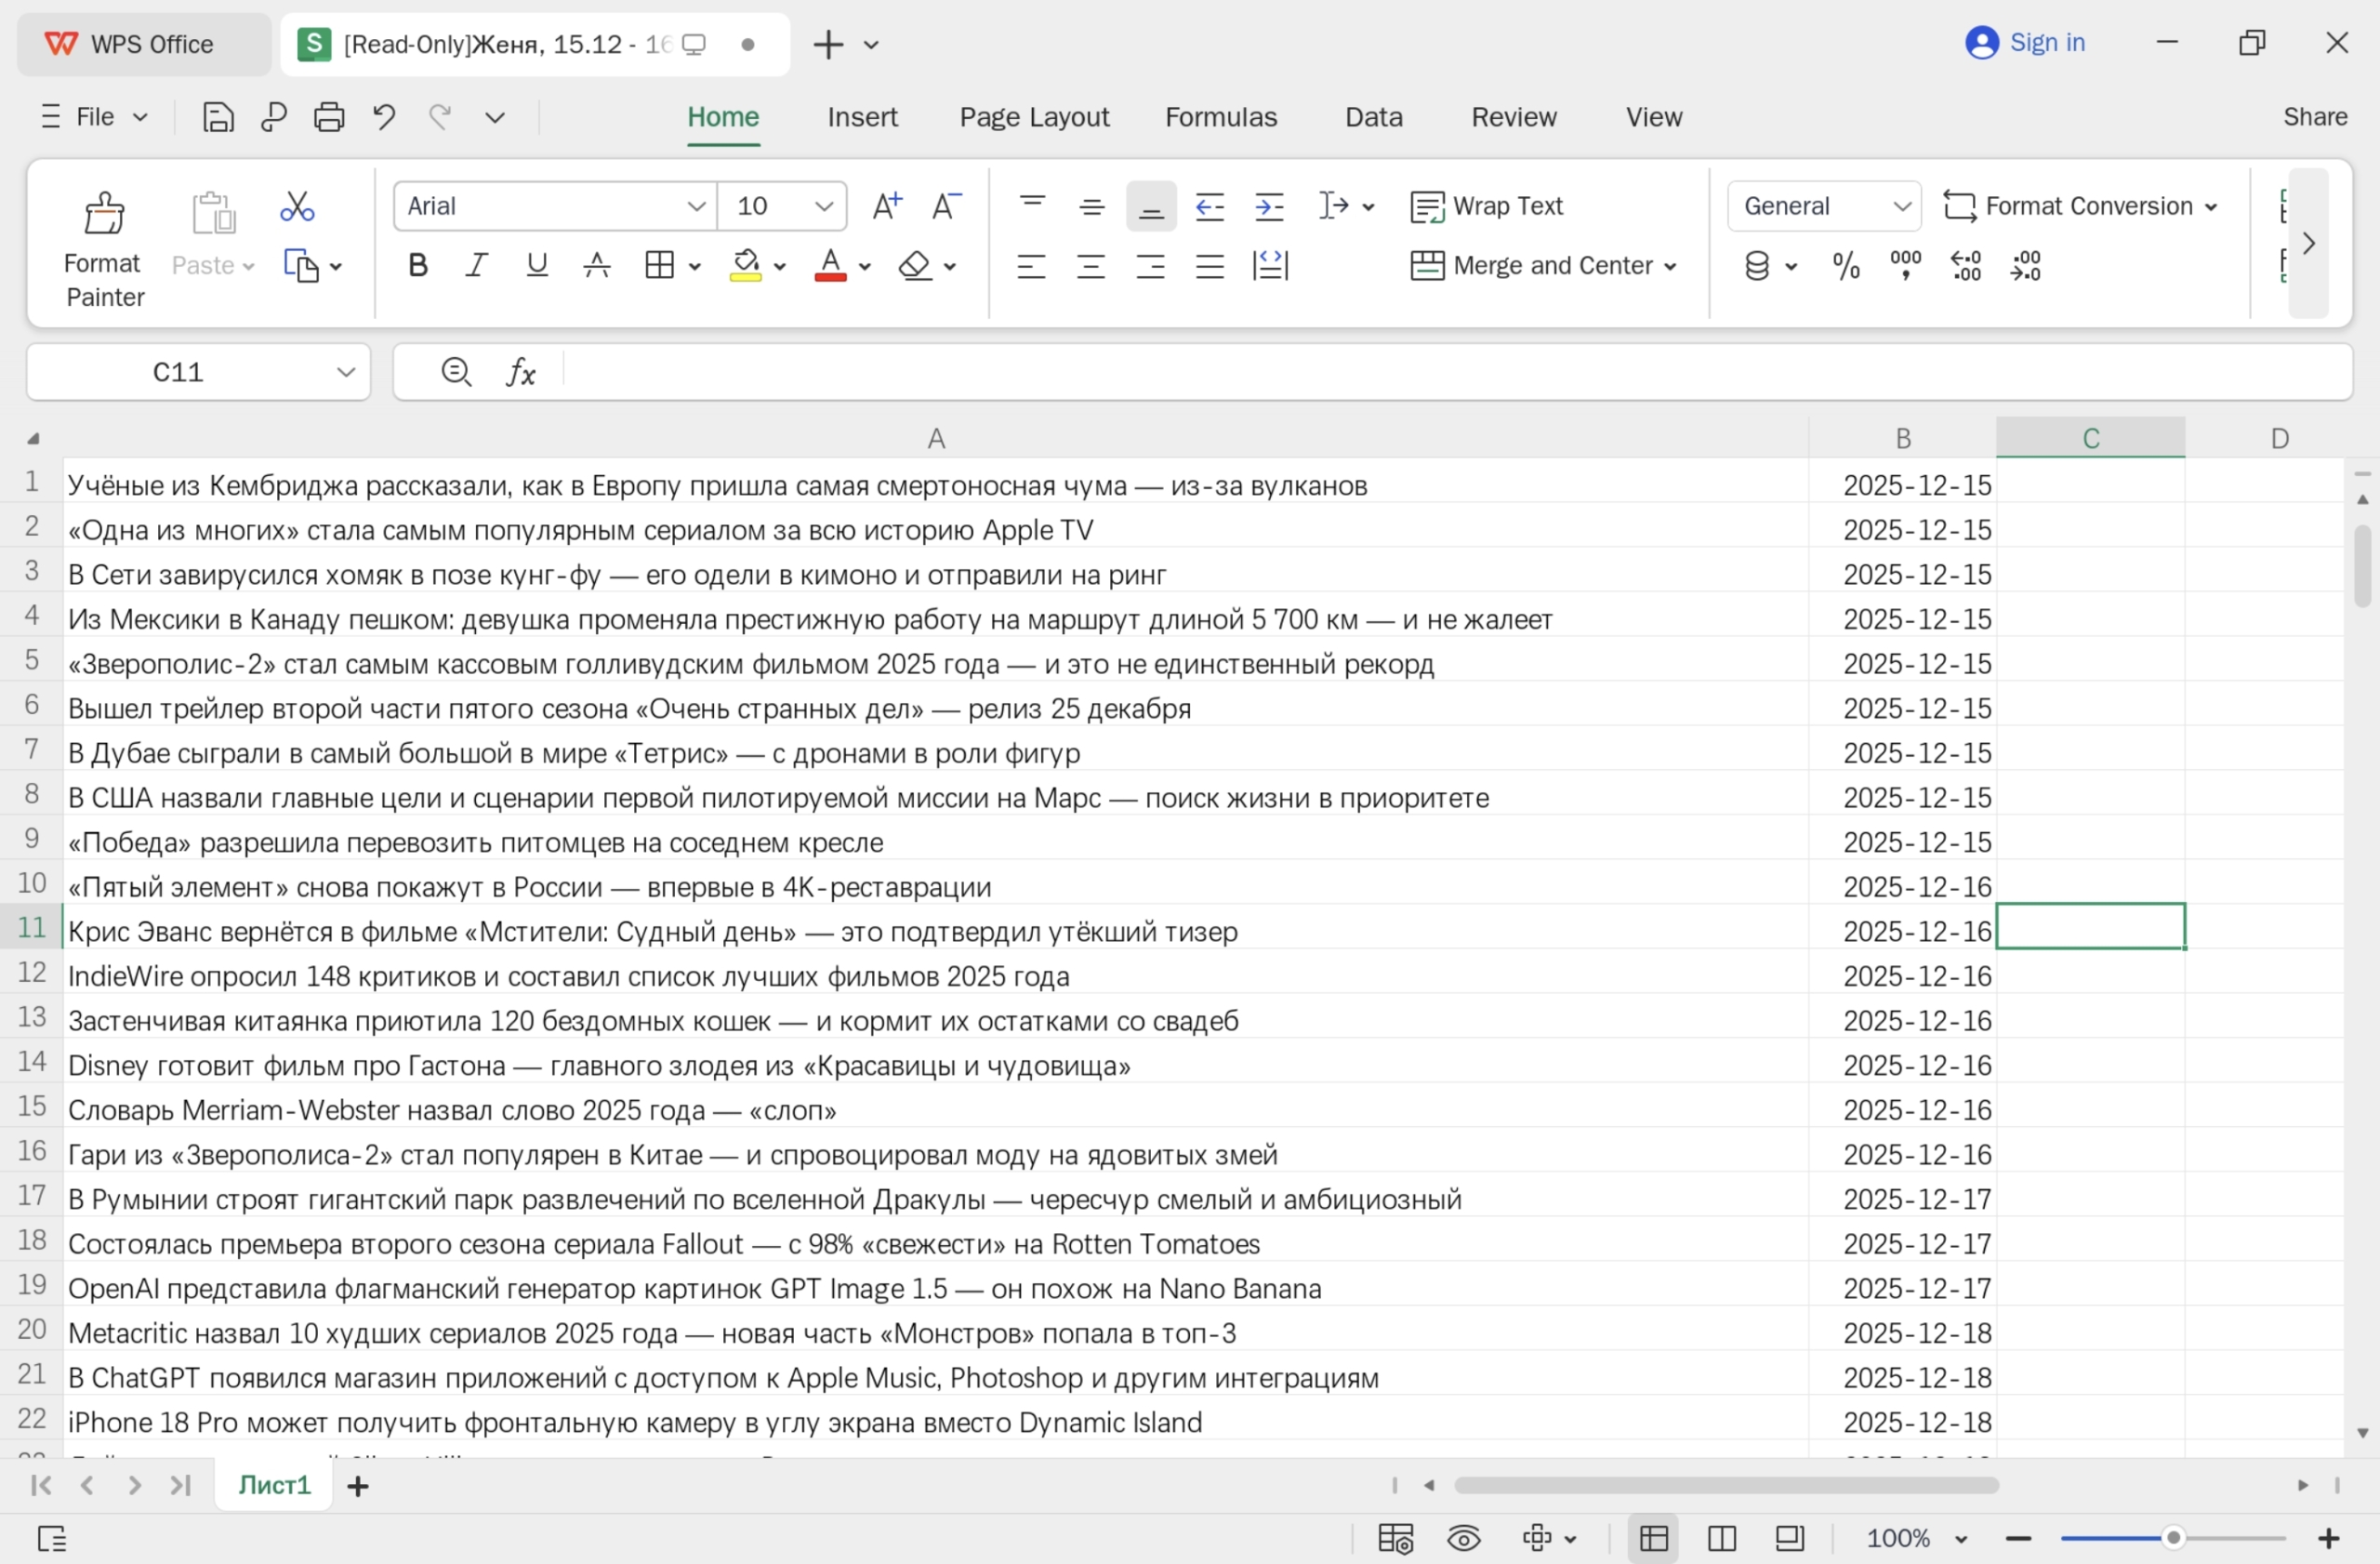Toggle underline formatting
2380x1564 pixels.
pos(537,265)
